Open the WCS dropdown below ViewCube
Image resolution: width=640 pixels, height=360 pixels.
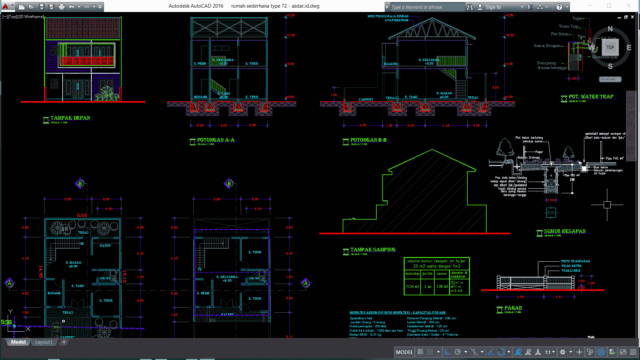(x=610, y=79)
